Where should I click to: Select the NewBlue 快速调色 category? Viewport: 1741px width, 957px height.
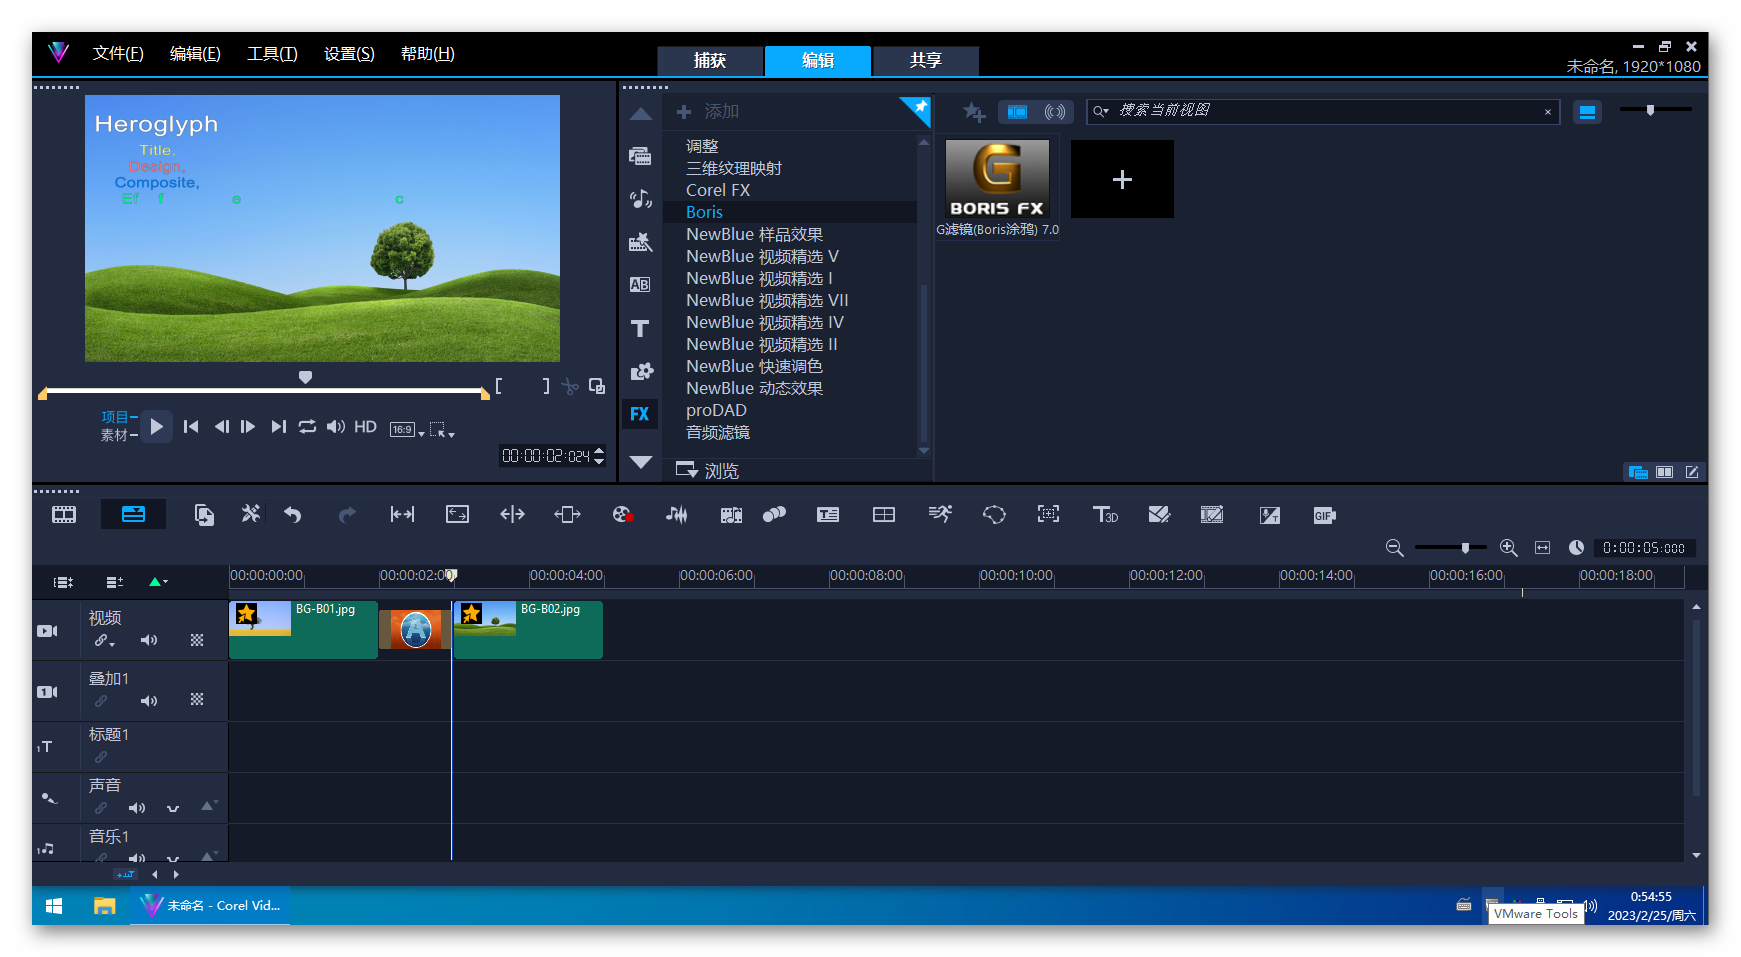tap(754, 366)
